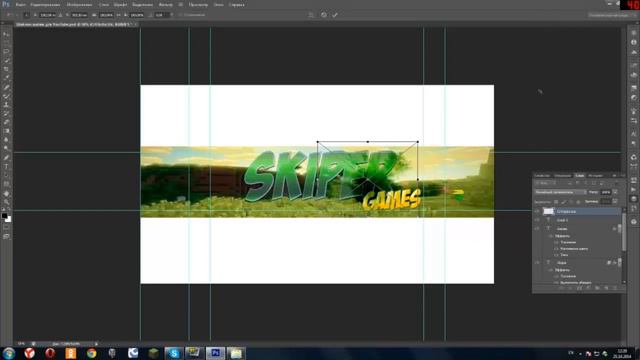Switch to warp mode icon
The height and width of the screenshot is (360, 640).
tap(311, 15)
